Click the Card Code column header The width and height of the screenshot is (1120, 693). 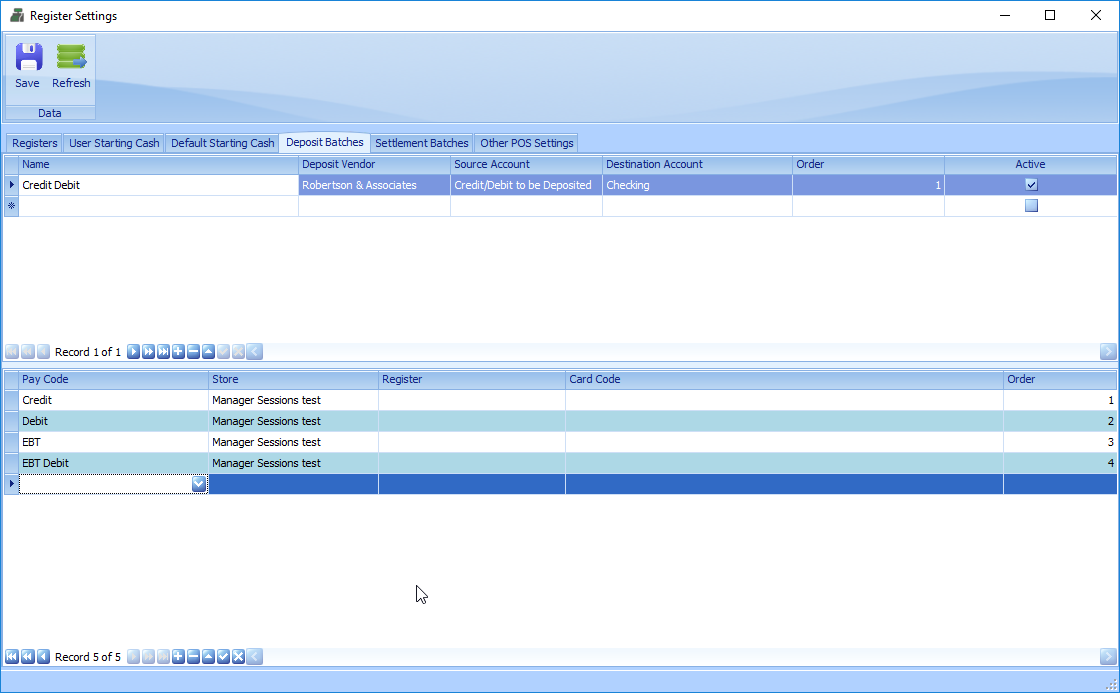[783, 379]
